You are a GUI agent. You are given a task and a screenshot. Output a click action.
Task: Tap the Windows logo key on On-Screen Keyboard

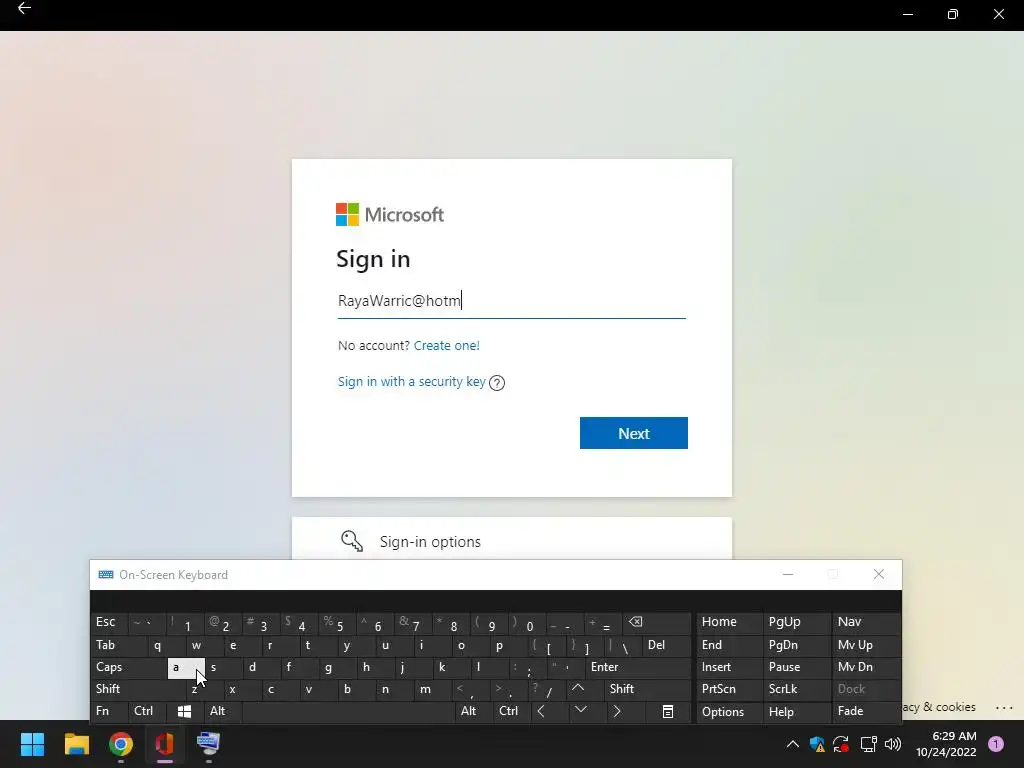point(185,711)
